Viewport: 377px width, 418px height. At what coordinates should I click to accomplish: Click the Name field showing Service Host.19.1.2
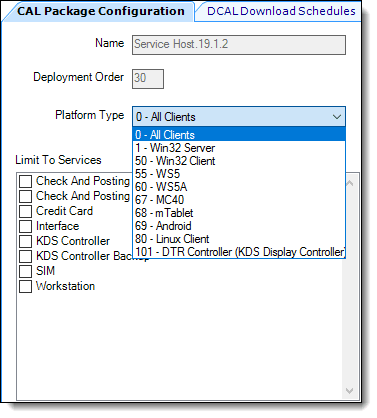[x=239, y=45]
